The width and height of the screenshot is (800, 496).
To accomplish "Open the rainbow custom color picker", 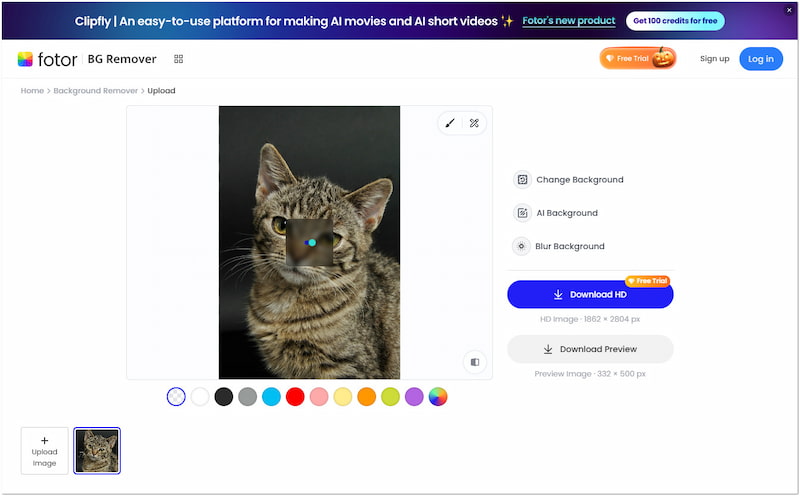I will click(438, 397).
